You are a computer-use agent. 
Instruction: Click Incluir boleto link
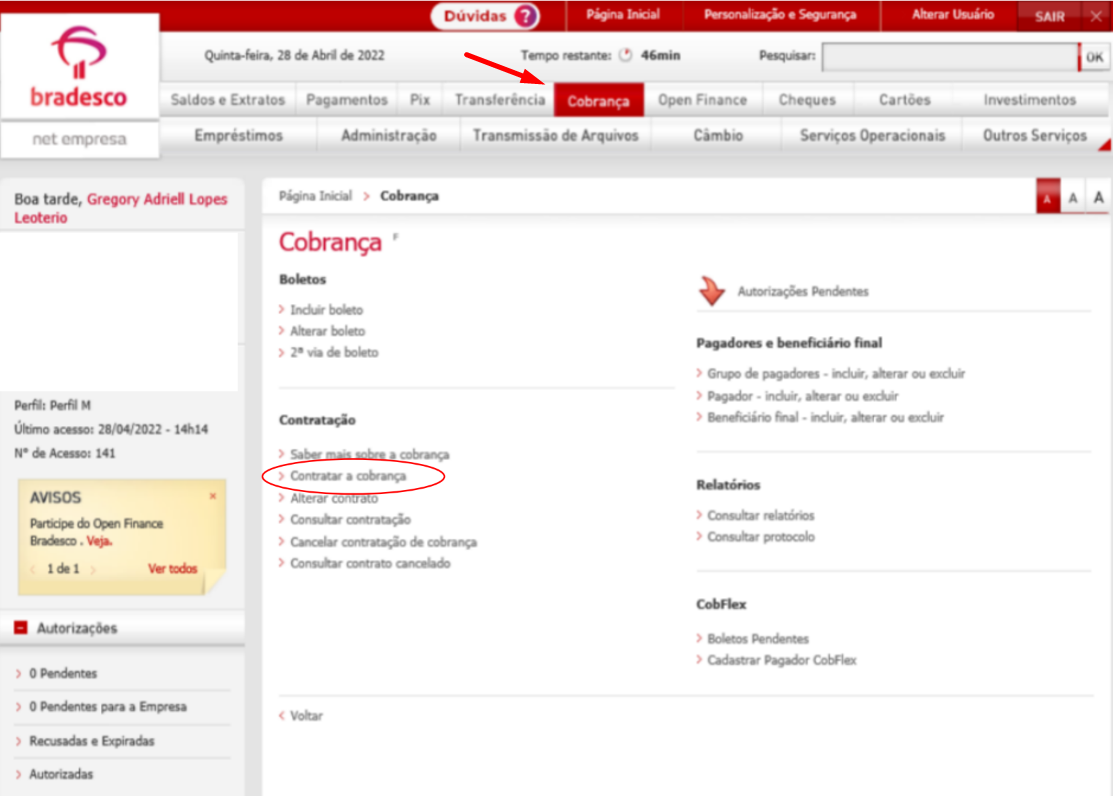(x=327, y=310)
